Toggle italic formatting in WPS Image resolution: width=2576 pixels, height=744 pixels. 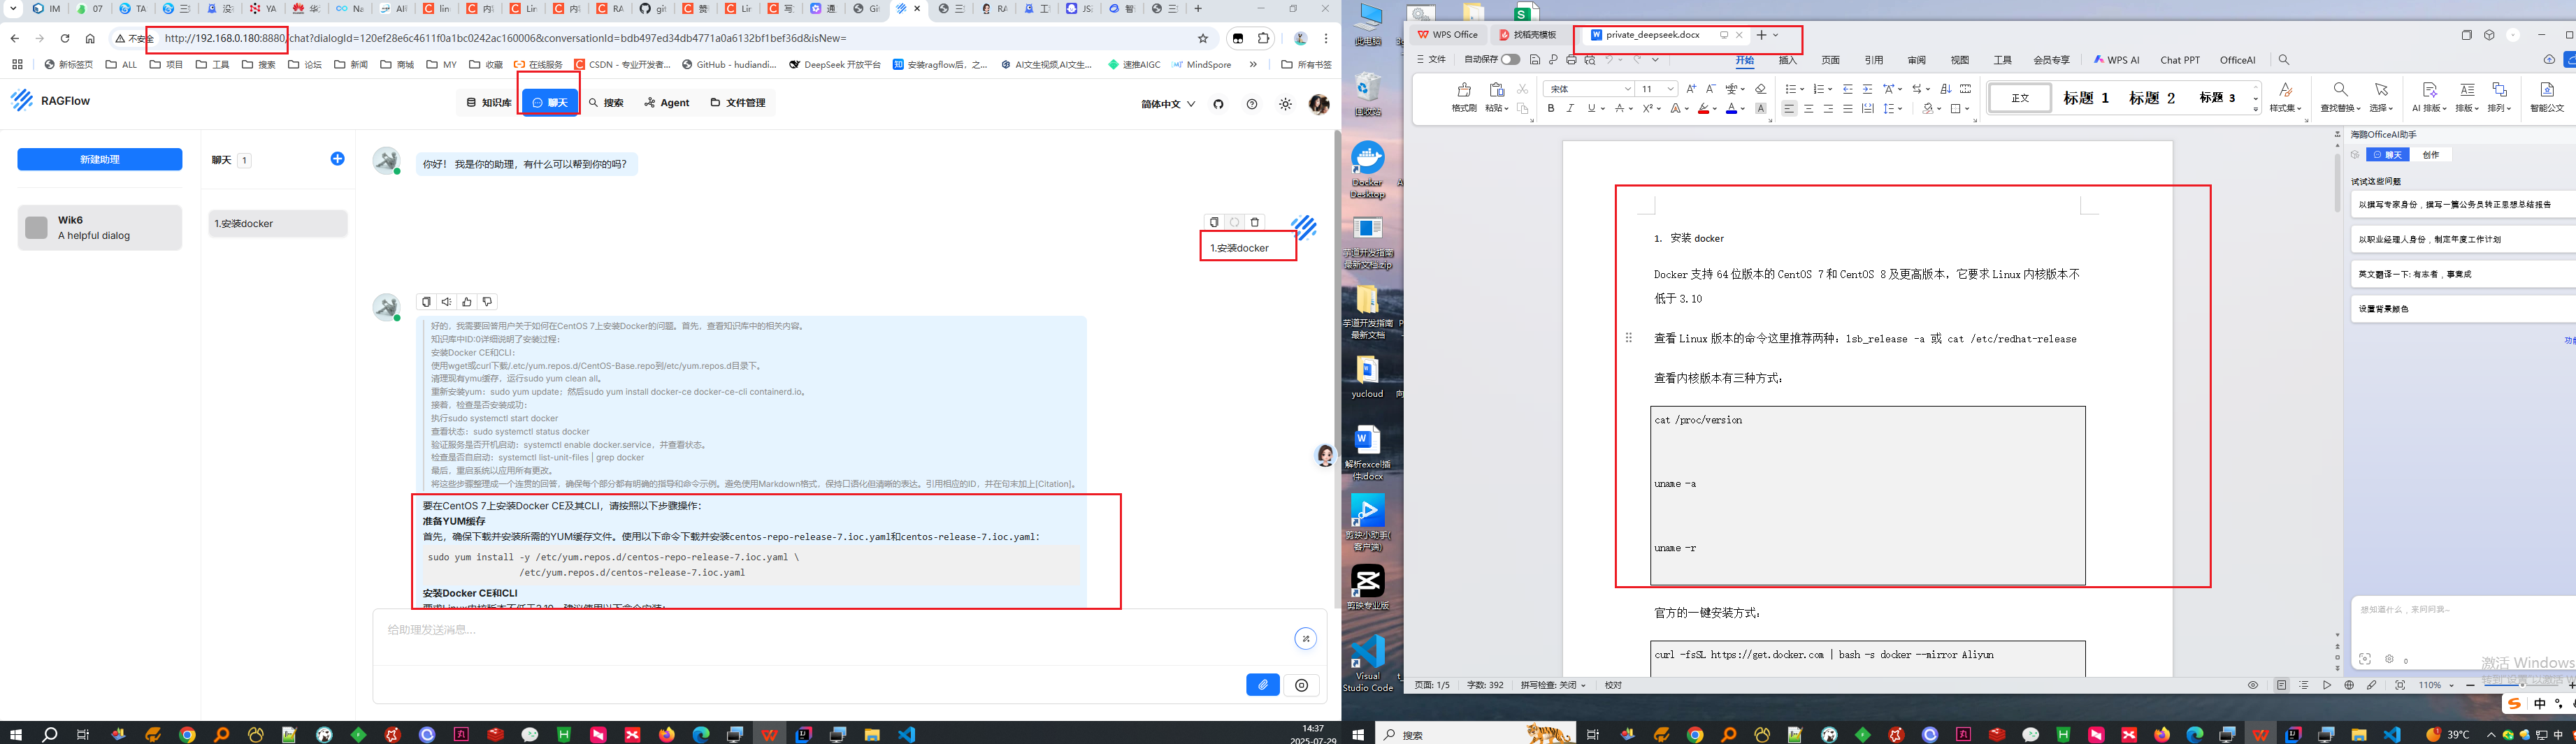pyautogui.click(x=1570, y=108)
